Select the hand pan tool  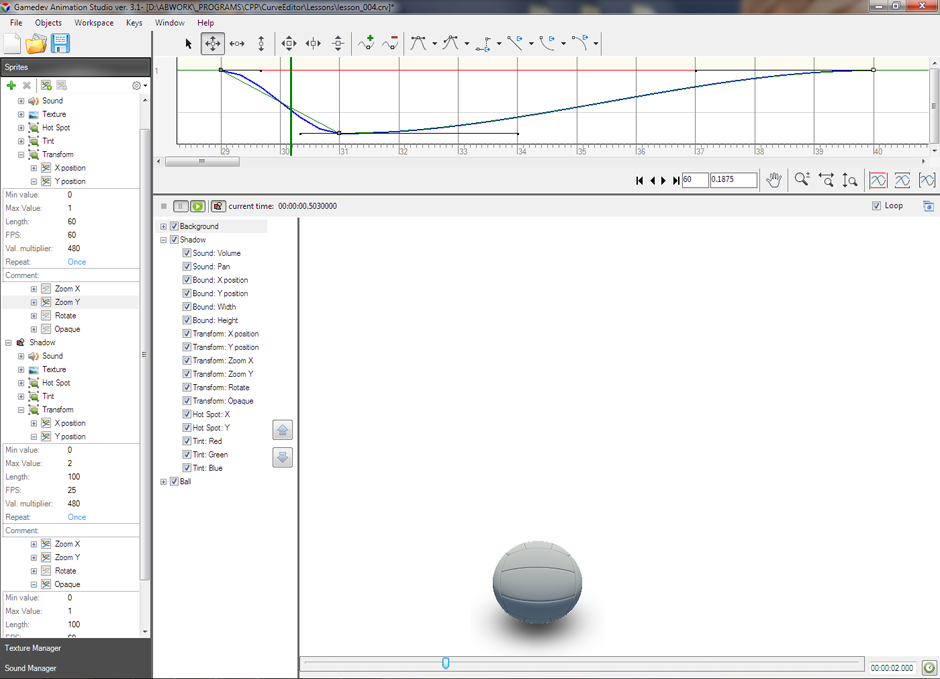773,180
